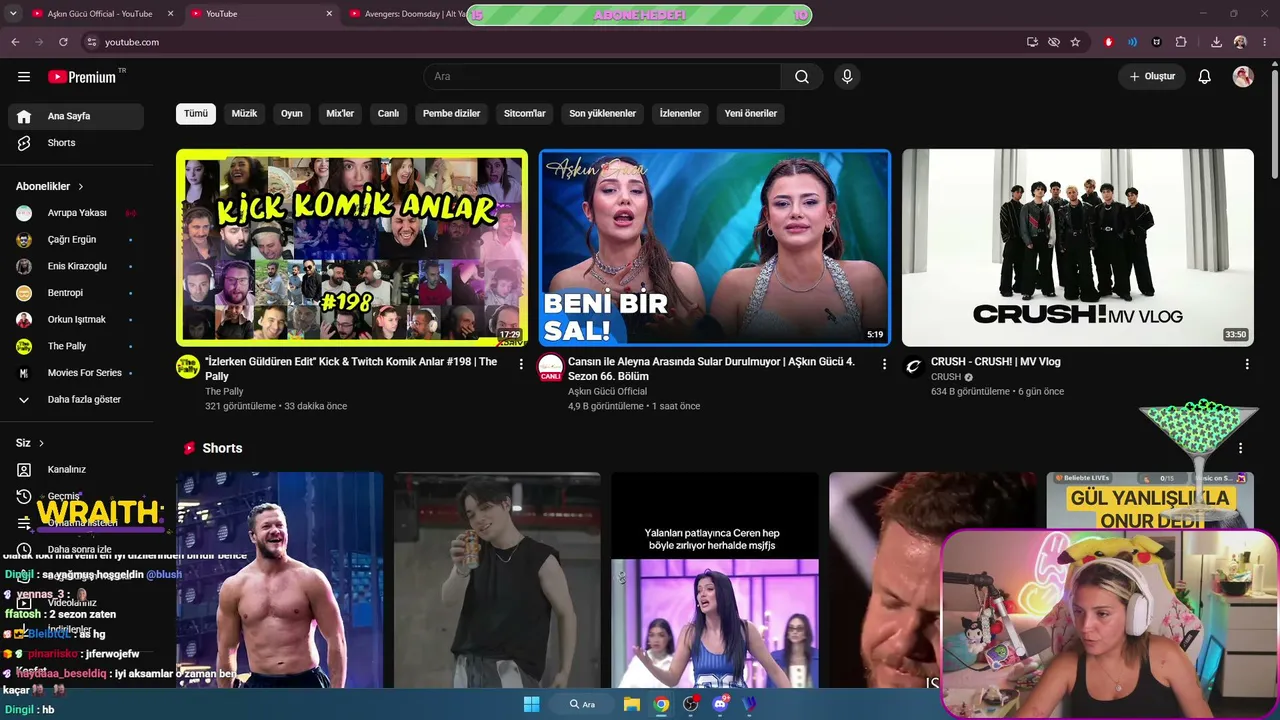Screen dimensions: 1280x720
Task: Go to Ana Sayfa in the sidebar
Action: pyautogui.click(x=76, y=116)
